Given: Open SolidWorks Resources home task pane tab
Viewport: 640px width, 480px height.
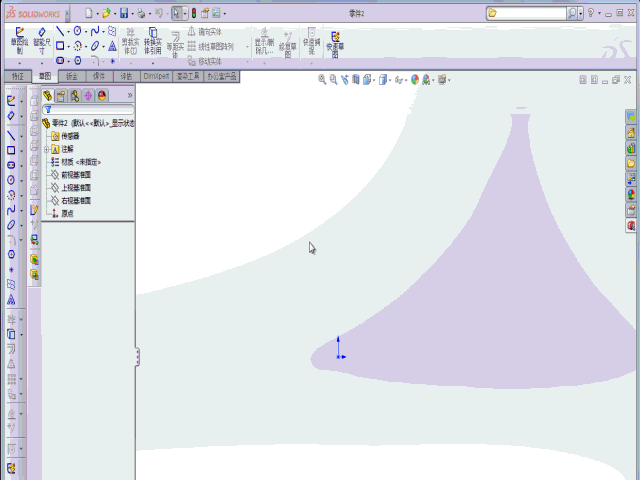Looking at the screenshot, I should tap(631, 132).
